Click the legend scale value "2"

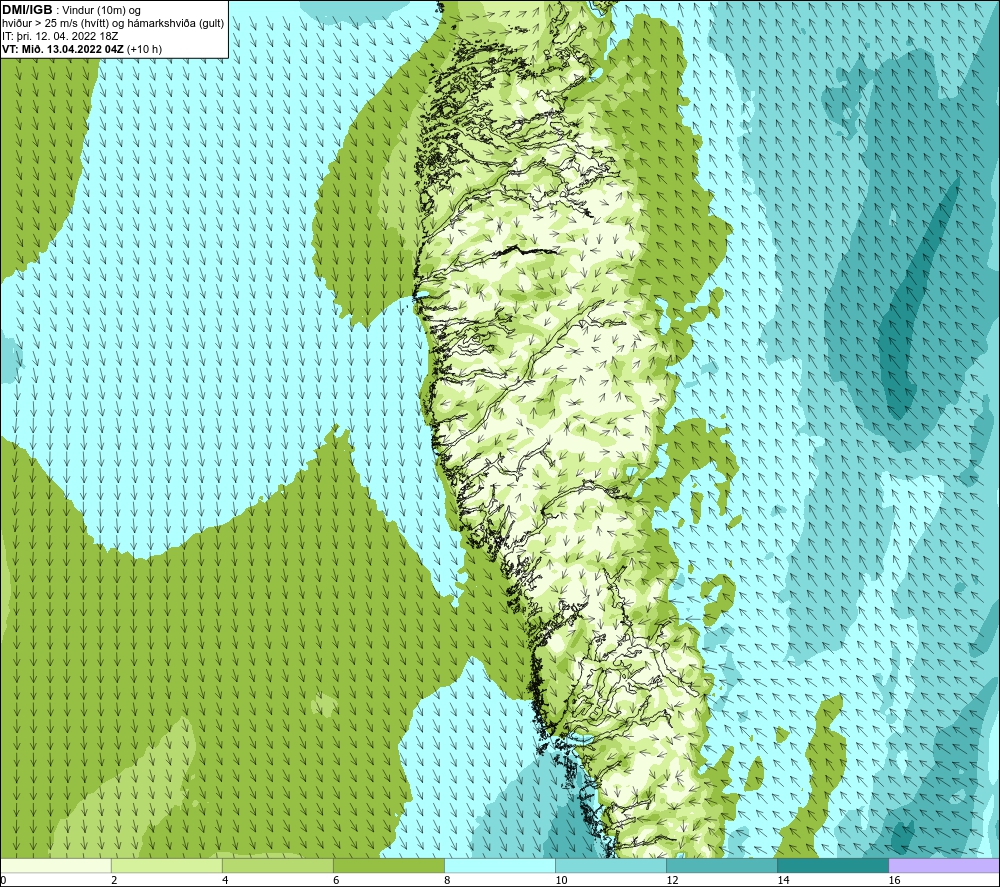114,880
